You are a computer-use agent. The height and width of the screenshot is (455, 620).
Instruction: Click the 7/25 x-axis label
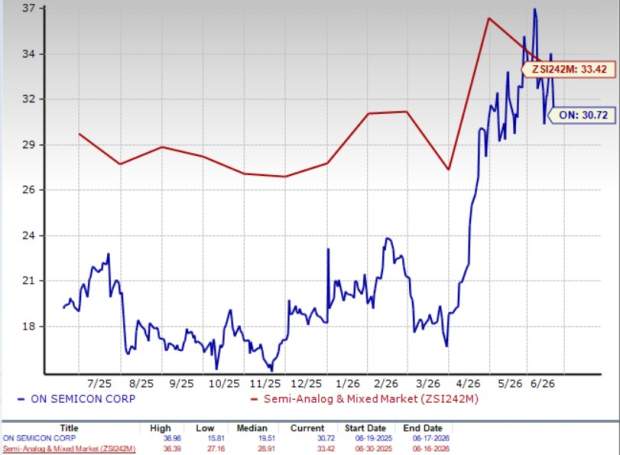pyautogui.click(x=99, y=384)
